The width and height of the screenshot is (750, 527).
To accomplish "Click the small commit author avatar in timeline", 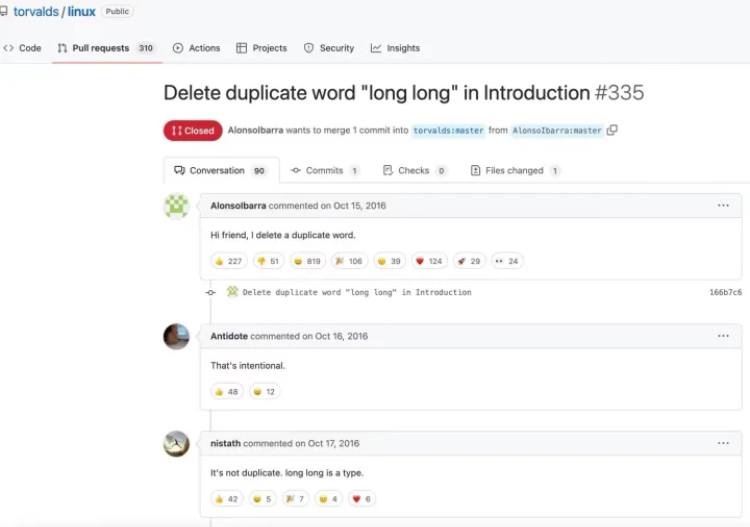I will pyautogui.click(x=232, y=291).
